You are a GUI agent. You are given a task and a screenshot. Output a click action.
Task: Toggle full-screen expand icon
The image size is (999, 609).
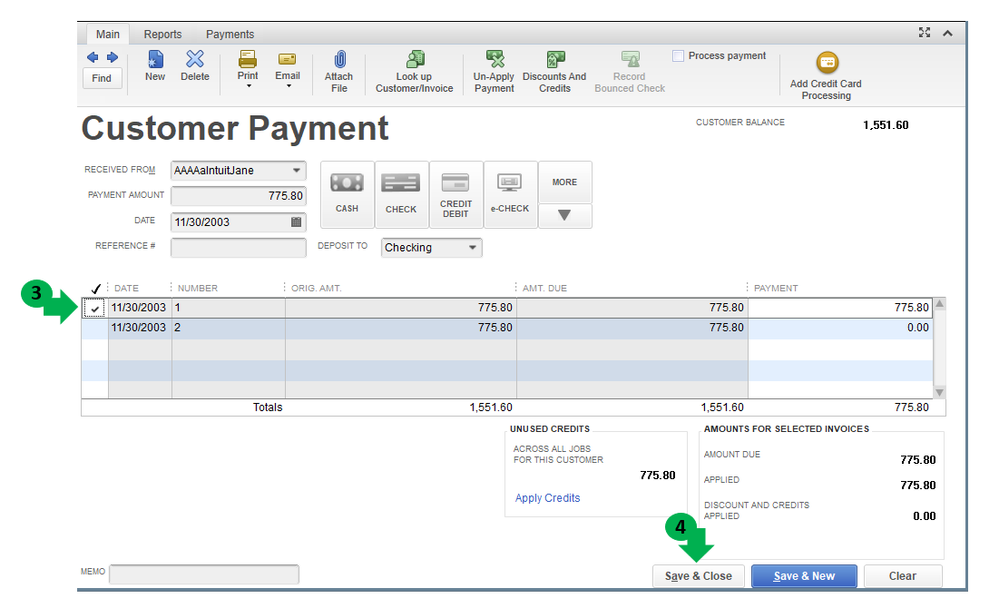point(924,32)
